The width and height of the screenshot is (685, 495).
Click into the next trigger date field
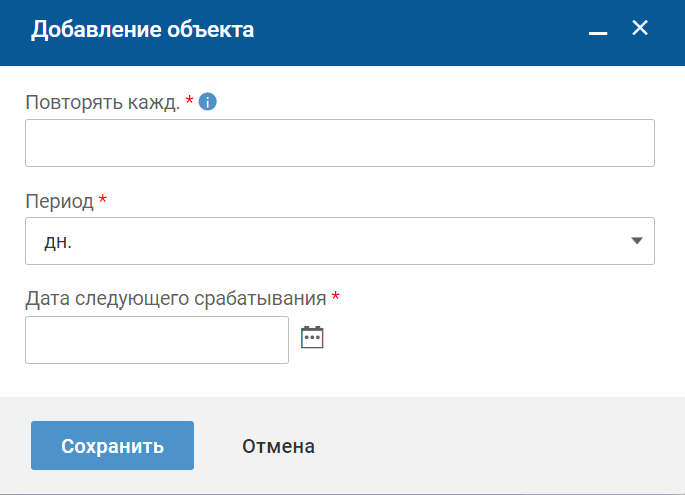pos(157,340)
